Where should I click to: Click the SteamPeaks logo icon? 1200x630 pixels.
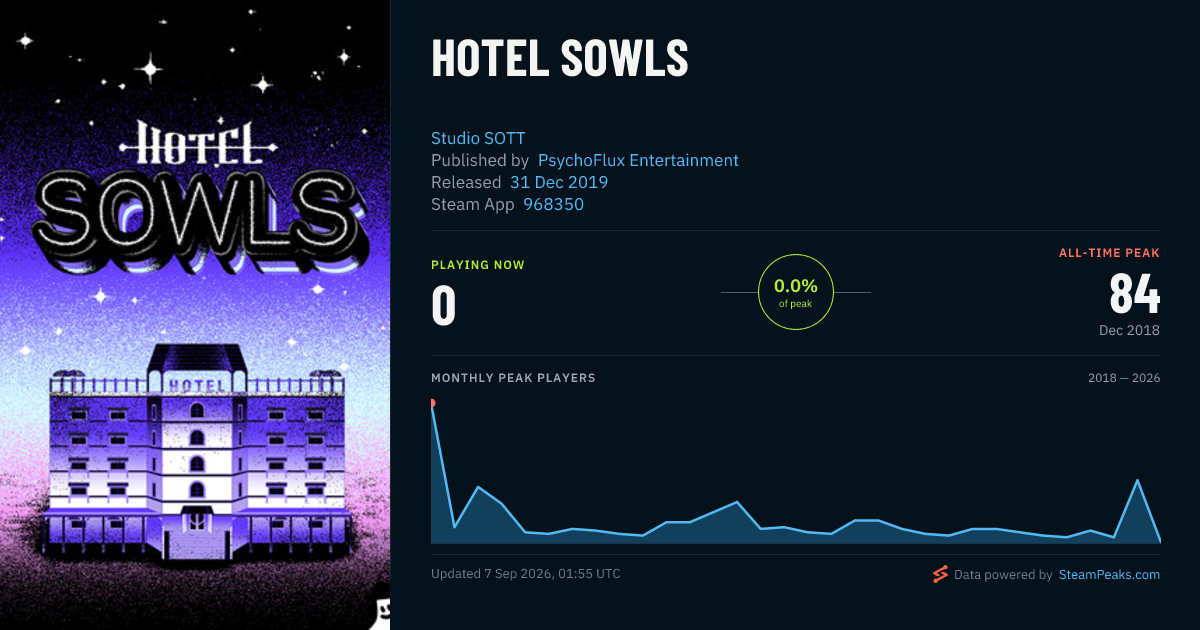(939, 574)
